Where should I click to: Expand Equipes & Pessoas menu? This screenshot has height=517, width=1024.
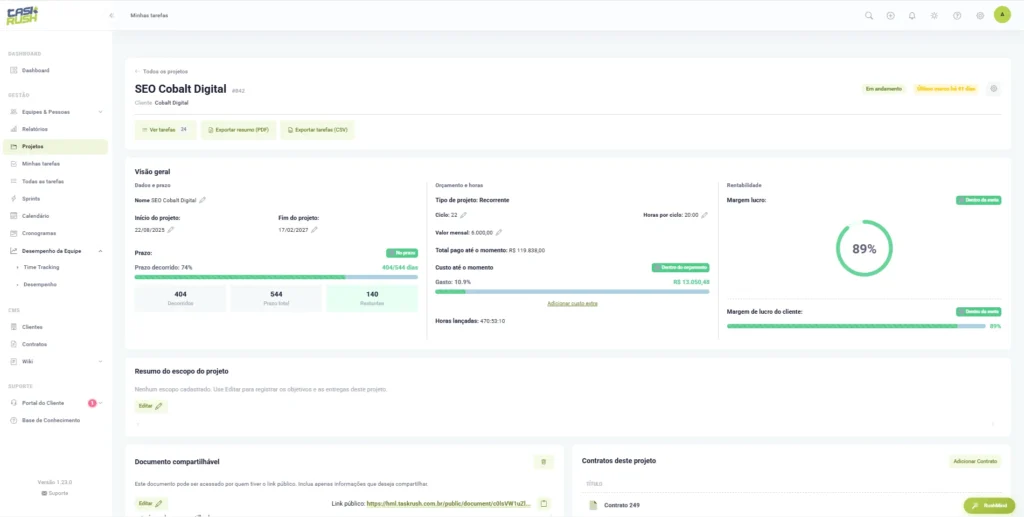click(56, 112)
